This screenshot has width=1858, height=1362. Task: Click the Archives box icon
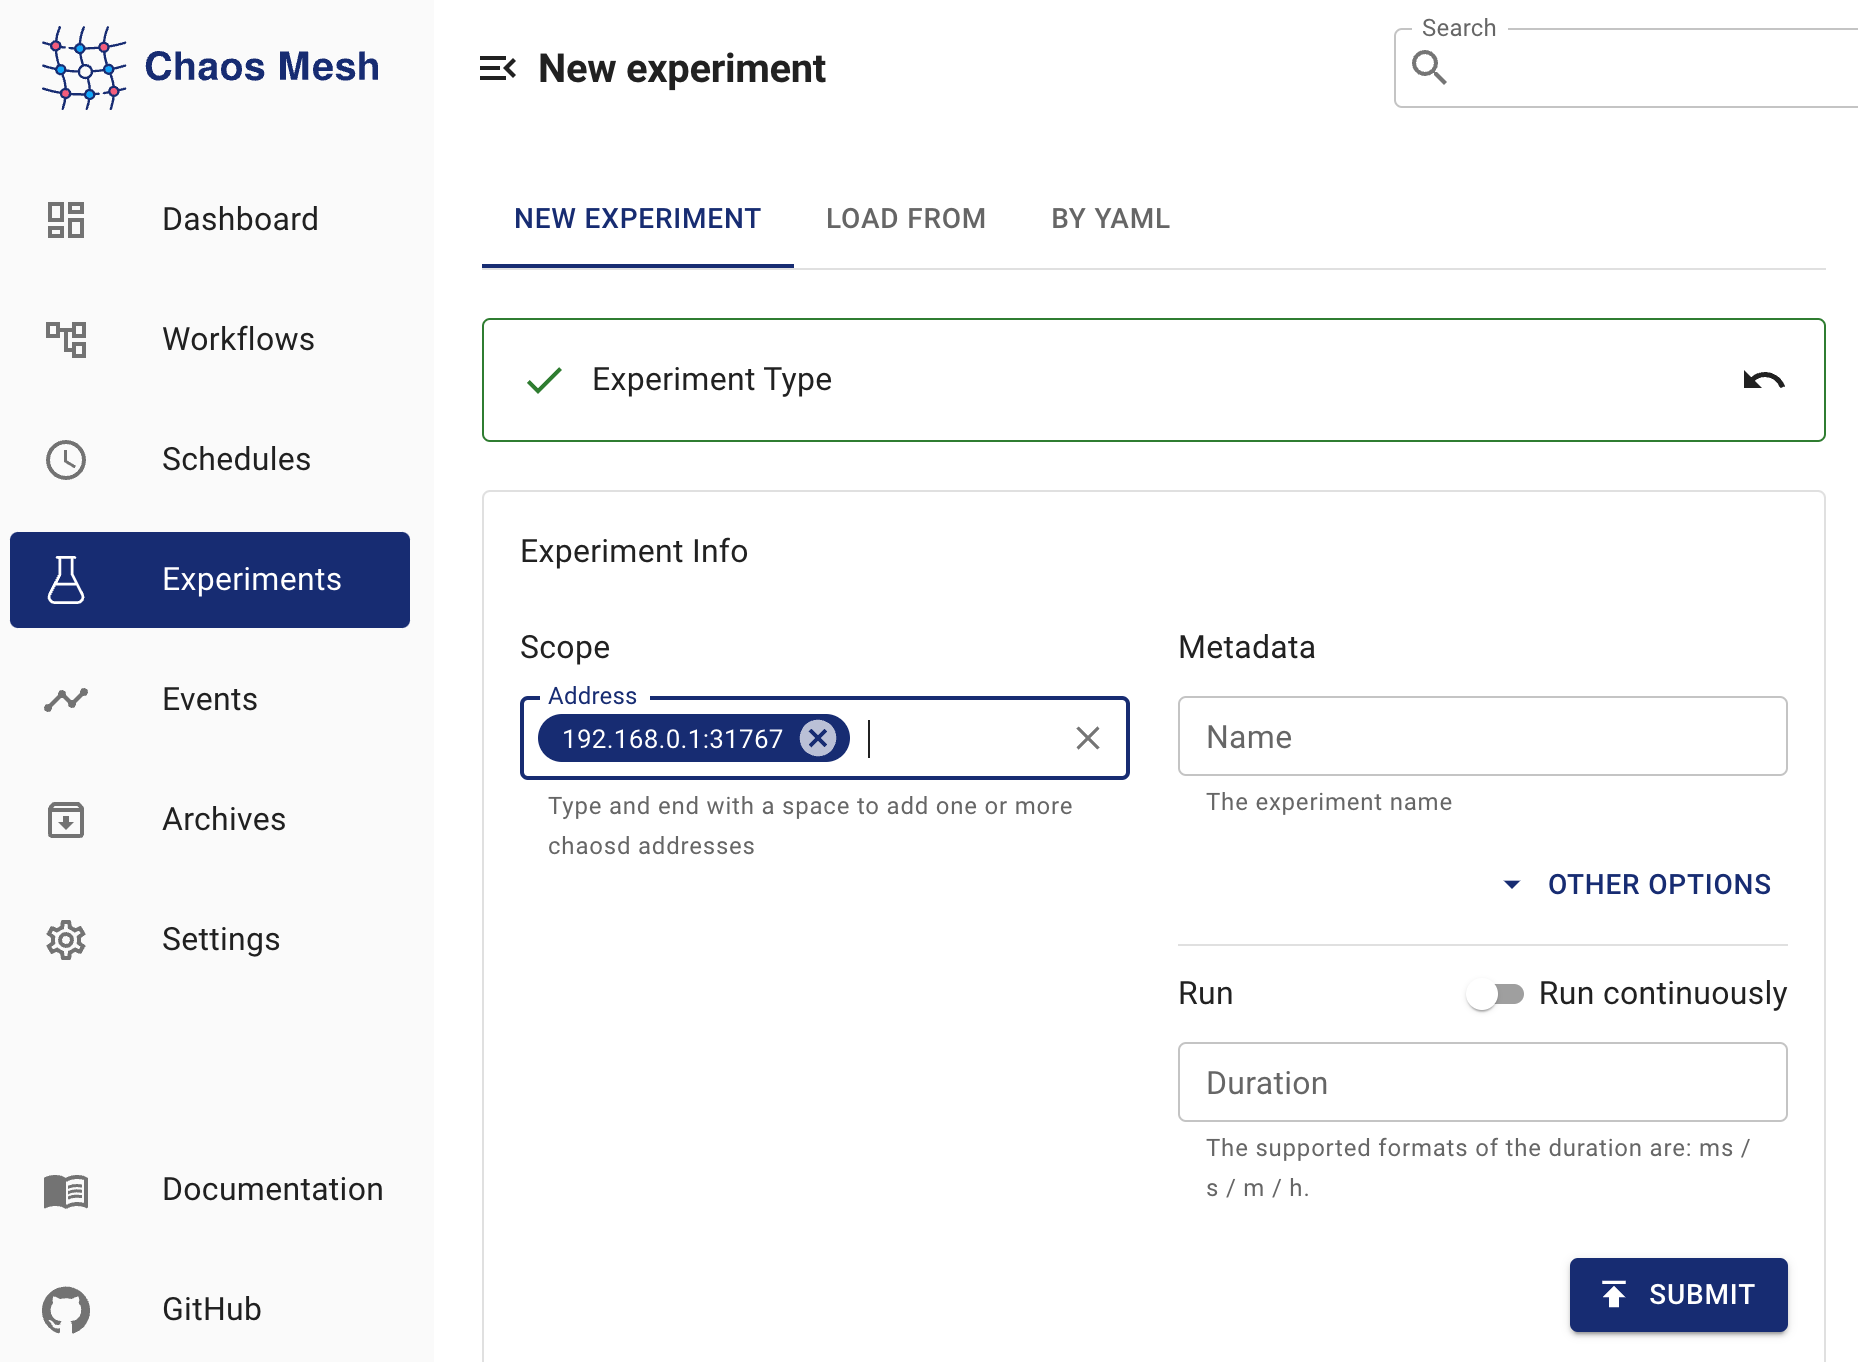click(66, 819)
